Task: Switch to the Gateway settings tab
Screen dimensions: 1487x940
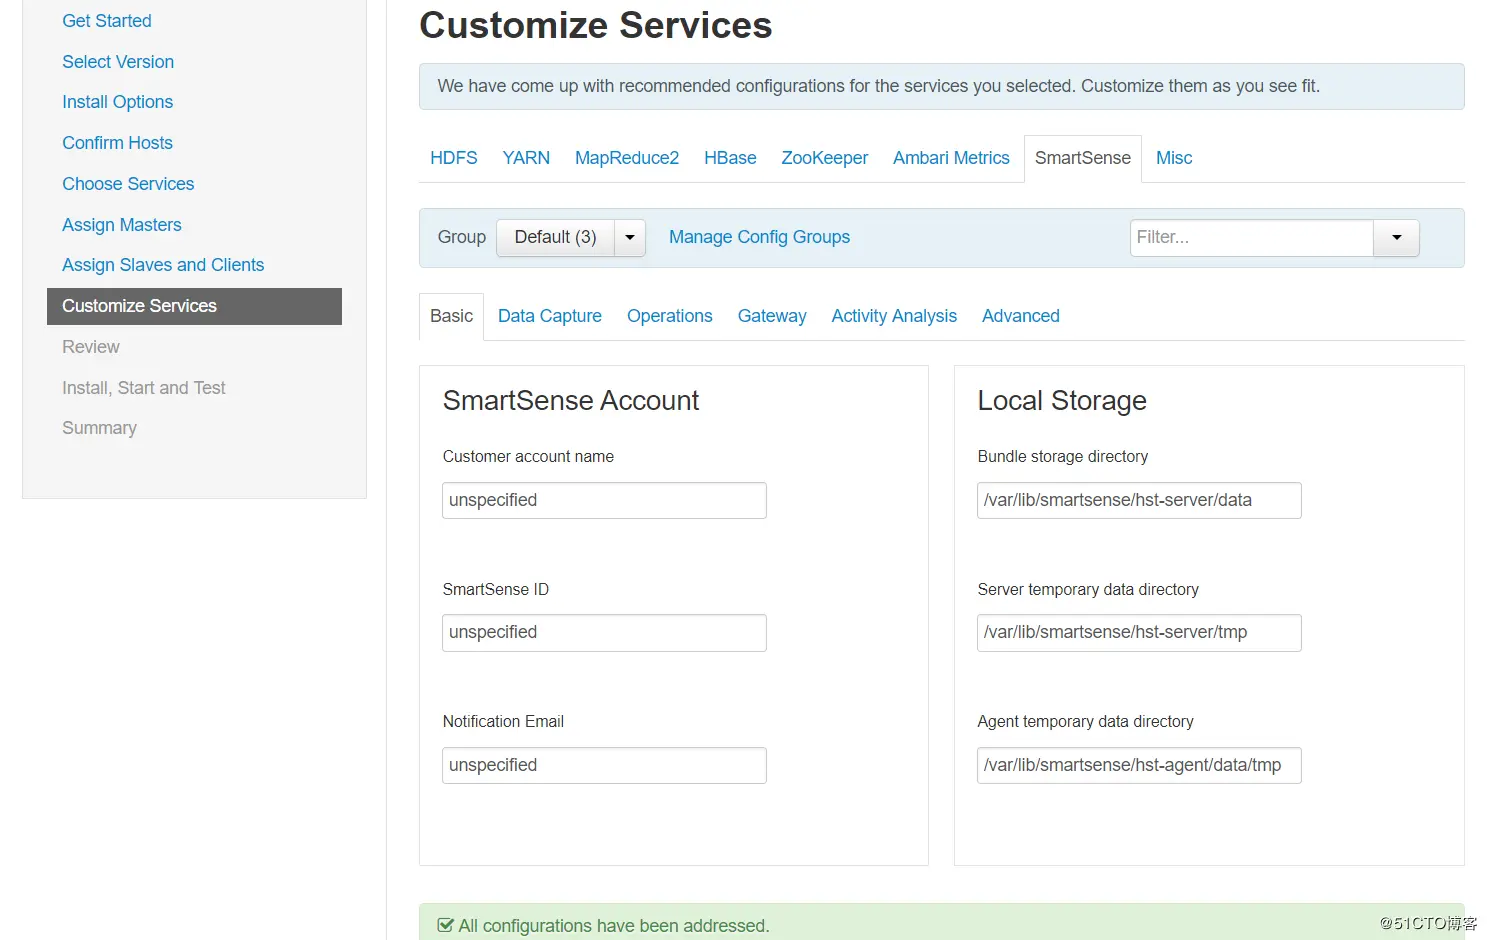Action: pos(772,316)
